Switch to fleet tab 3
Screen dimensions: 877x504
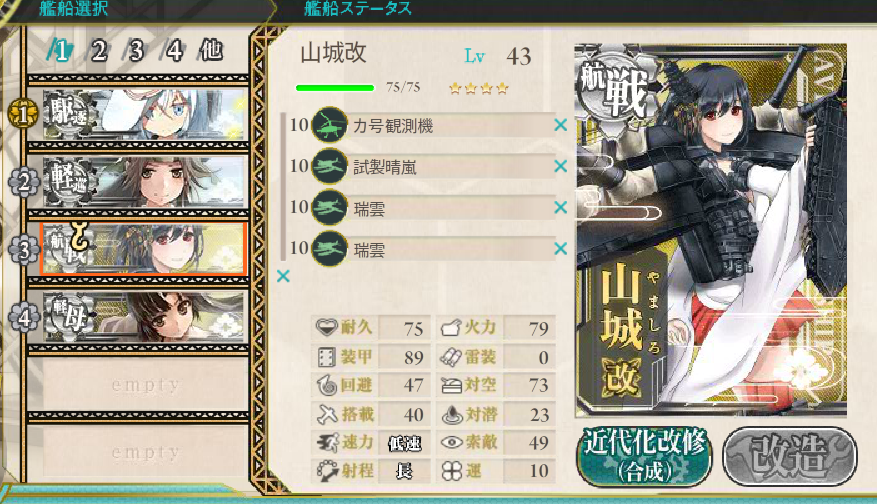(x=136, y=51)
